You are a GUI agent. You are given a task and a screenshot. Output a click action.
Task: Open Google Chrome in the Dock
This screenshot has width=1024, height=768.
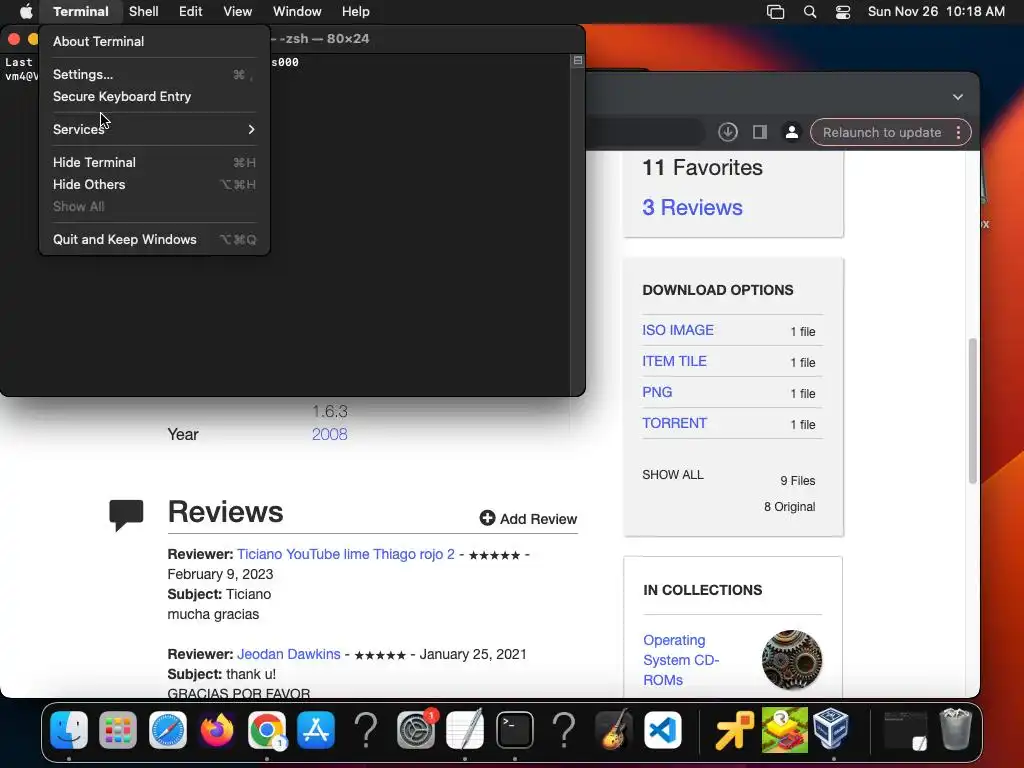click(x=266, y=729)
